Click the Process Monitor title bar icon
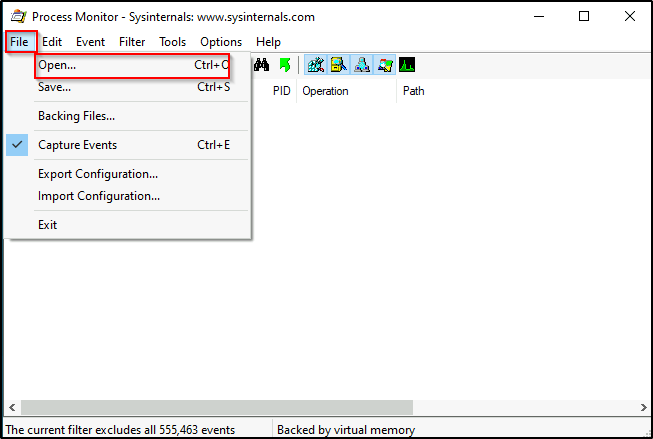The image size is (653, 439). [16, 16]
